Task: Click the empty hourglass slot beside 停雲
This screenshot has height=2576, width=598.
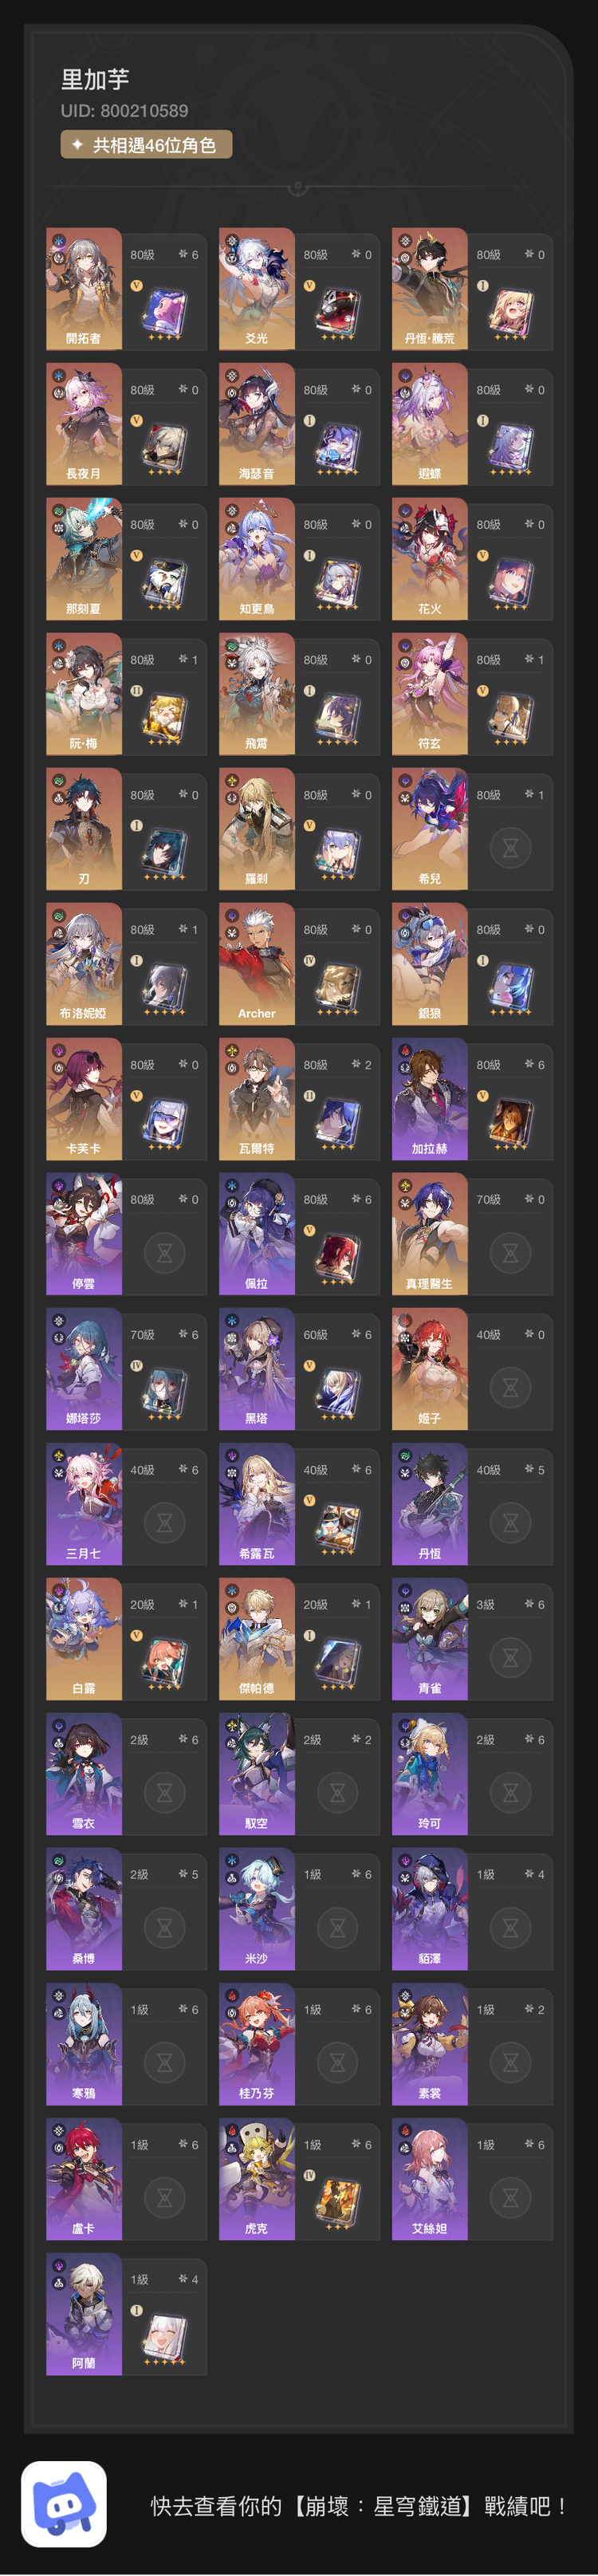Action: coord(164,1252)
